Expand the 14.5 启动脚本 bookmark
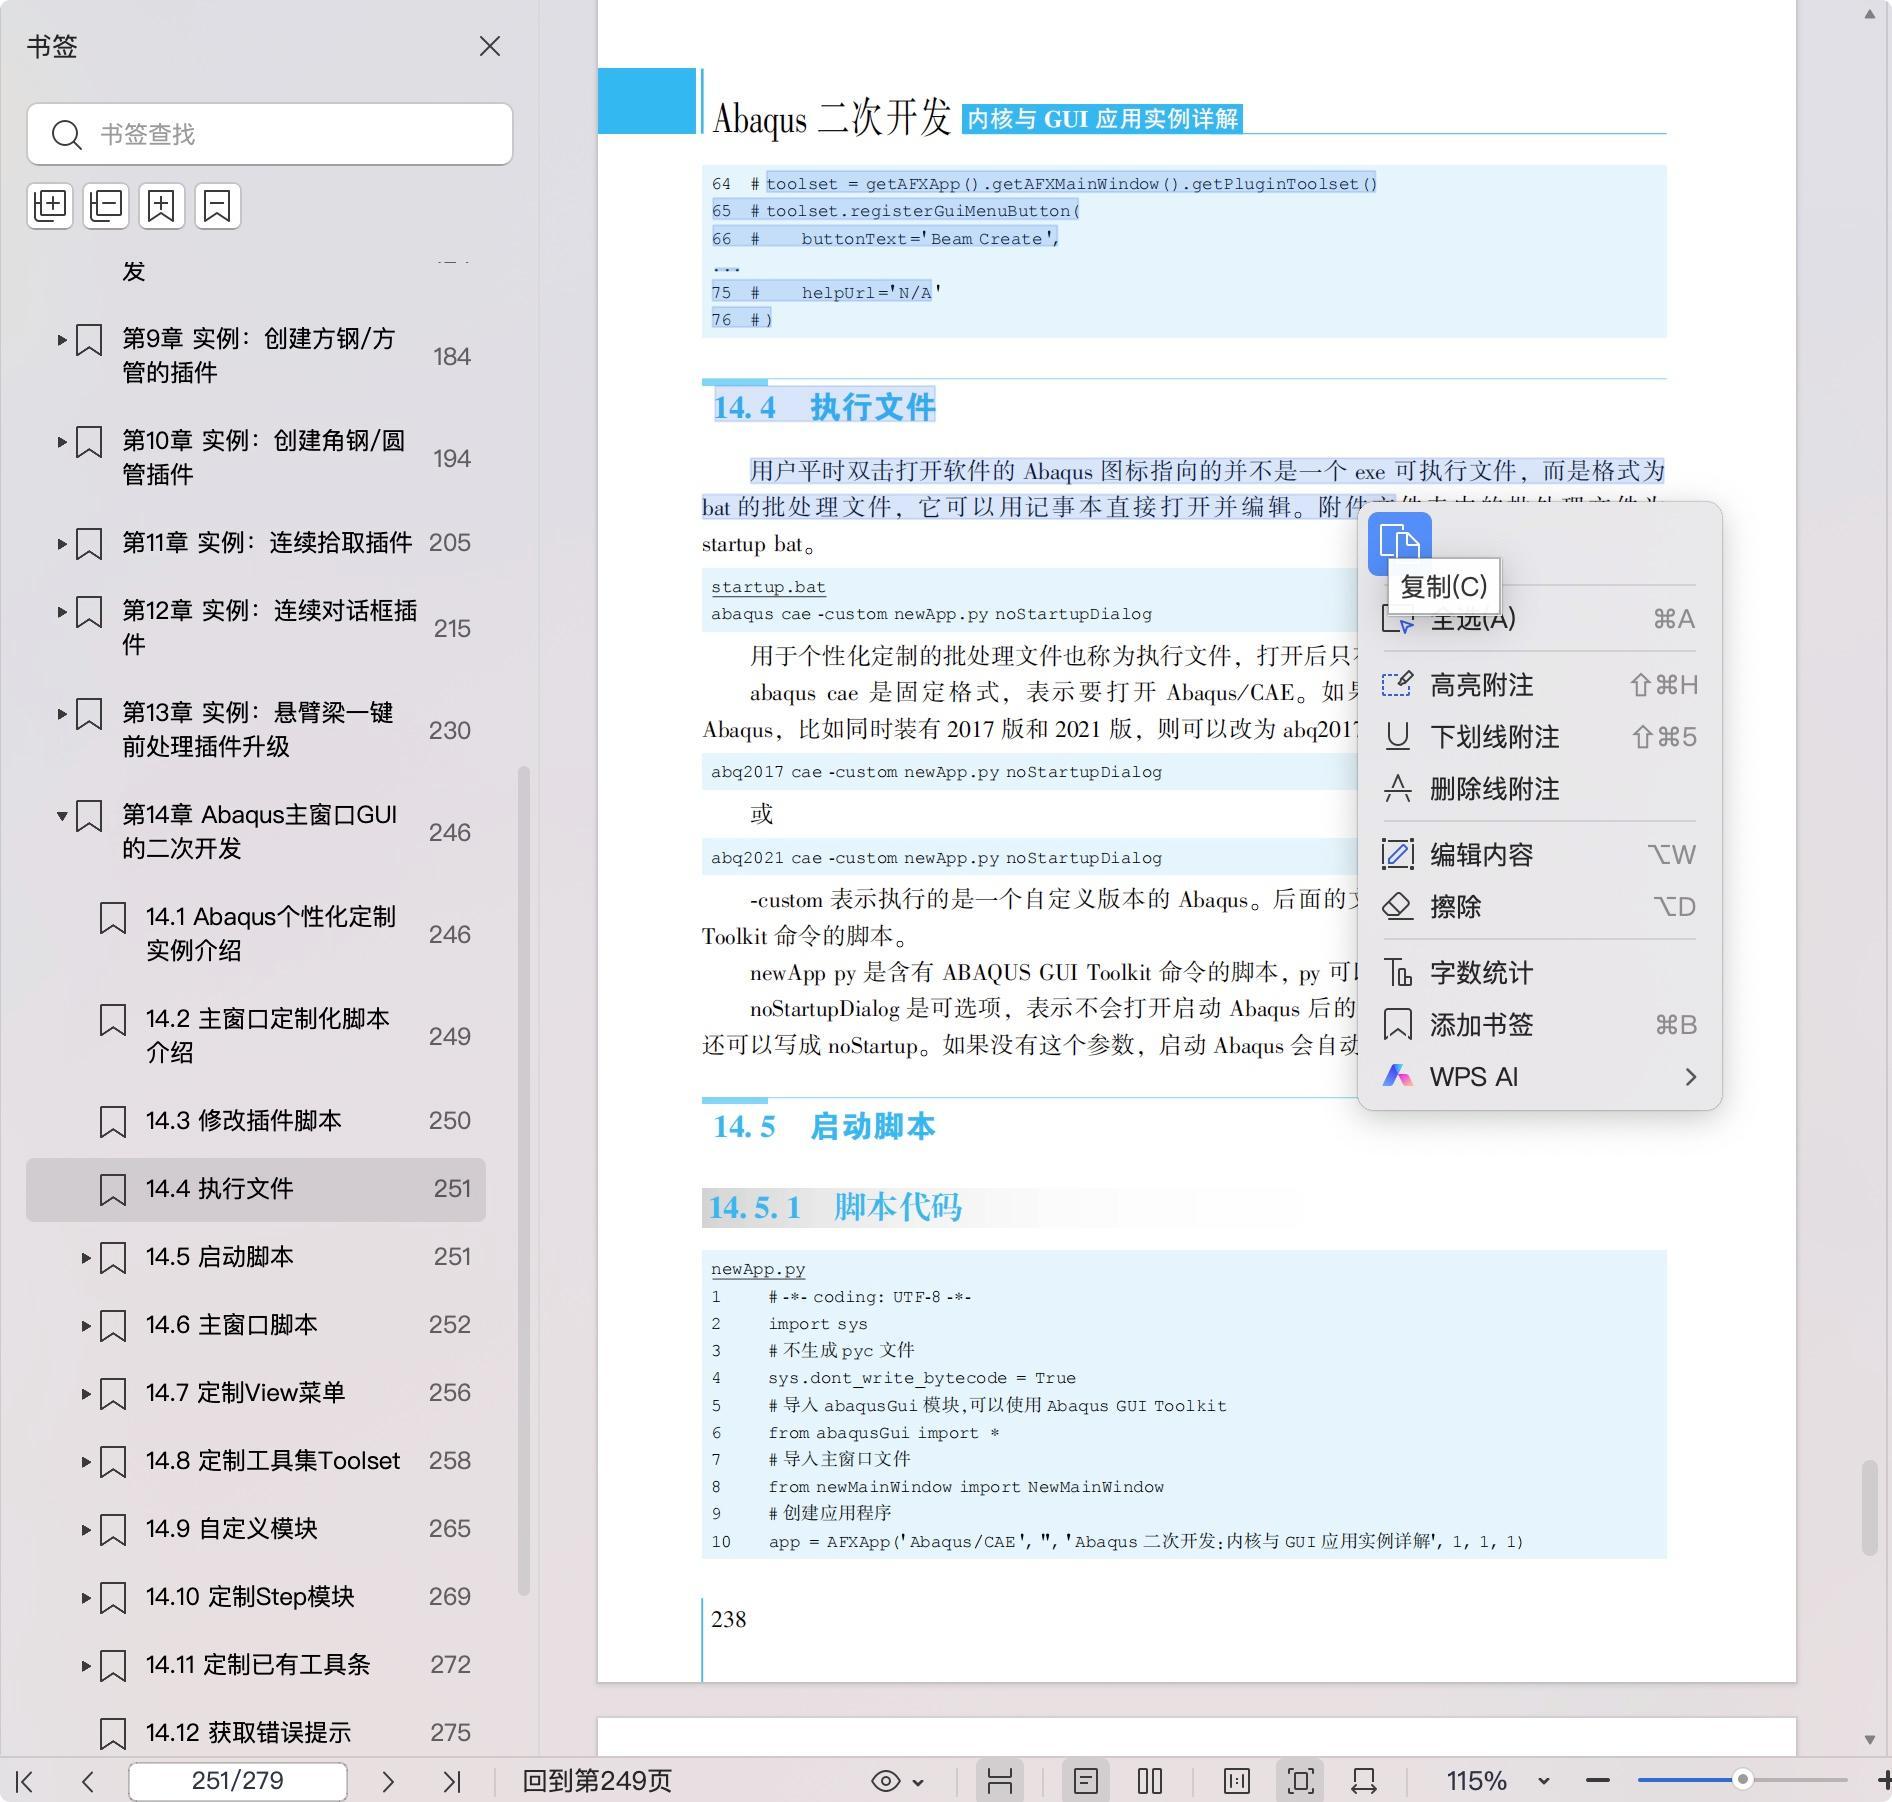The width and height of the screenshot is (1892, 1802). (86, 1257)
